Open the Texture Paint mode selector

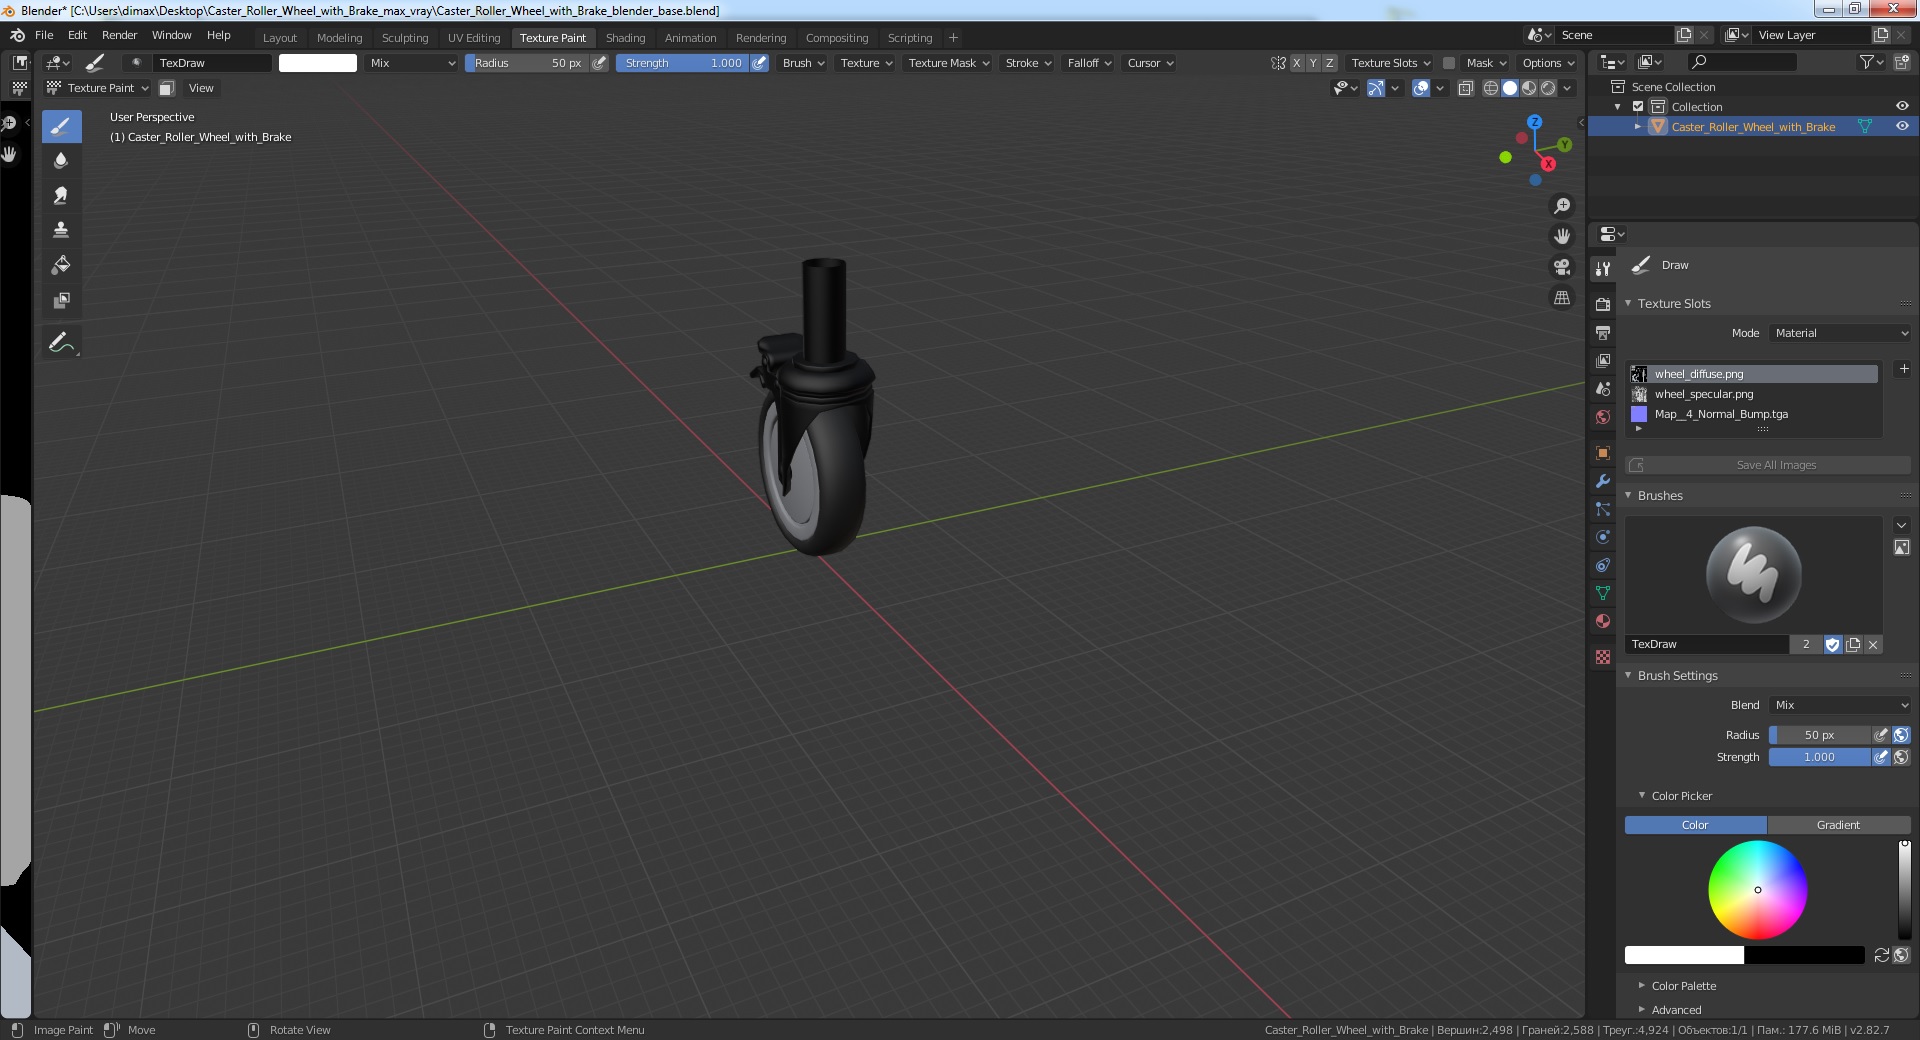tap(98, 88)
